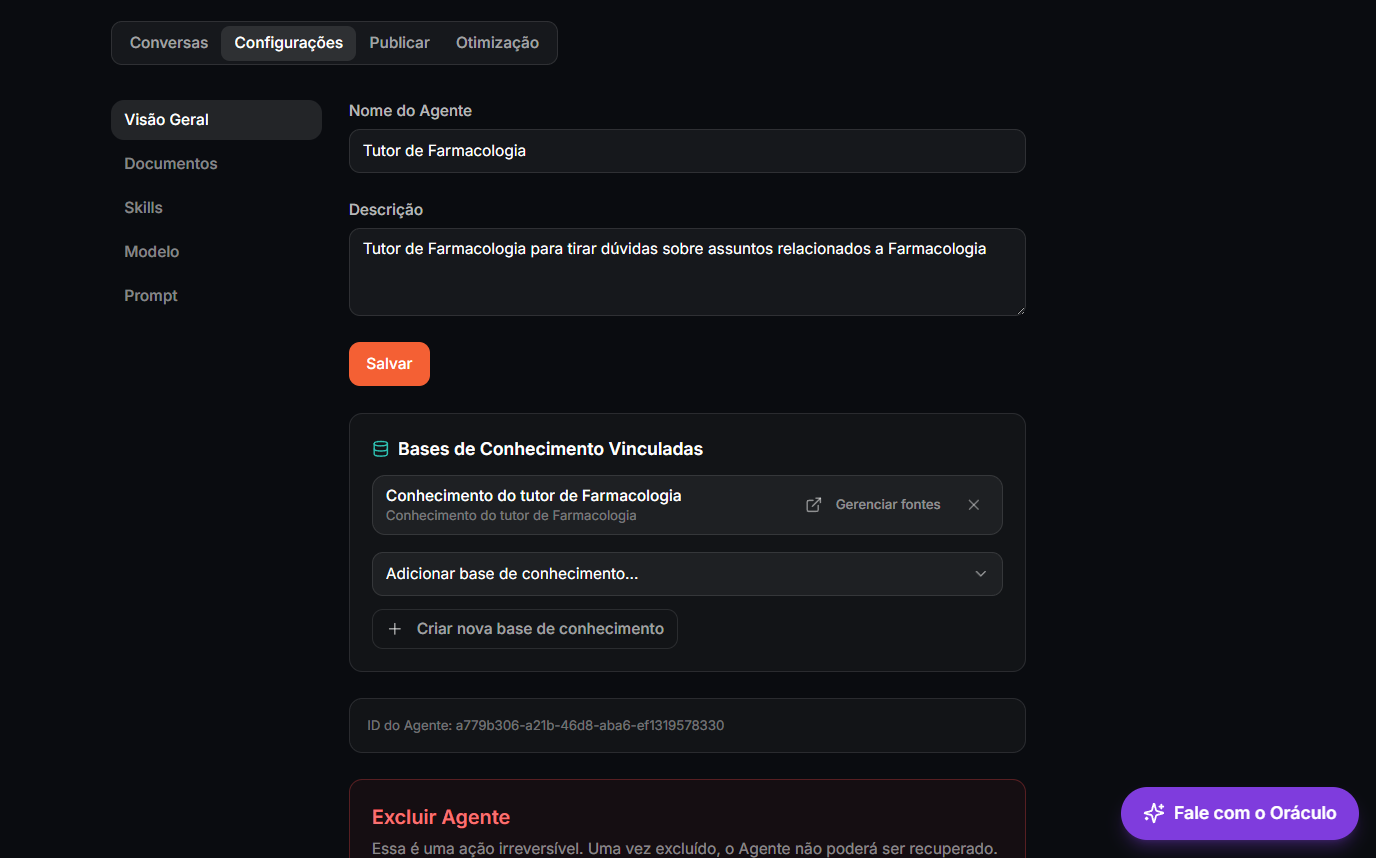Click the database icon beside Bases de Conhecimento Vinculadas
Screen dimensions: 1376x858
[x=381, y=449]
